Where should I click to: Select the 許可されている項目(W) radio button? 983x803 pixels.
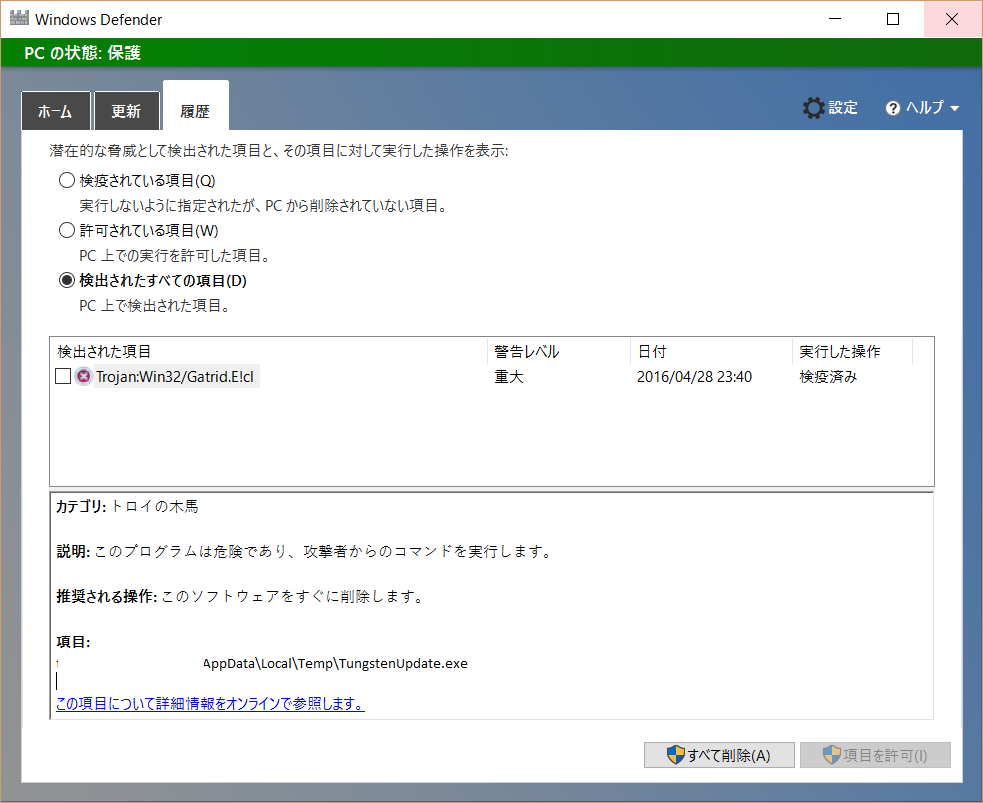point(66,231)
